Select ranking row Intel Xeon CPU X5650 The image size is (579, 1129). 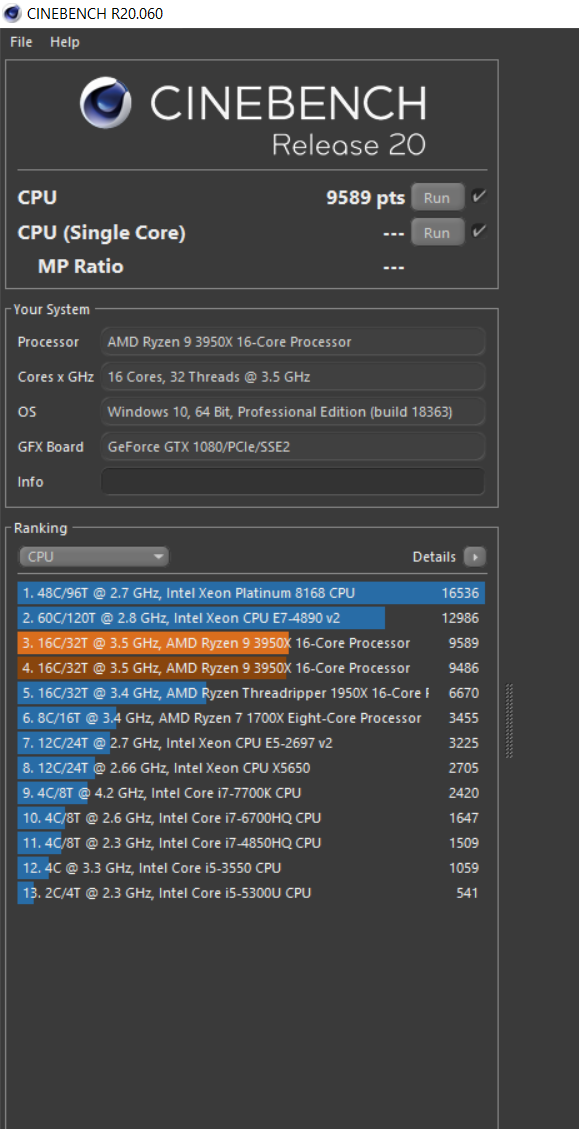[x=251, y=768]
